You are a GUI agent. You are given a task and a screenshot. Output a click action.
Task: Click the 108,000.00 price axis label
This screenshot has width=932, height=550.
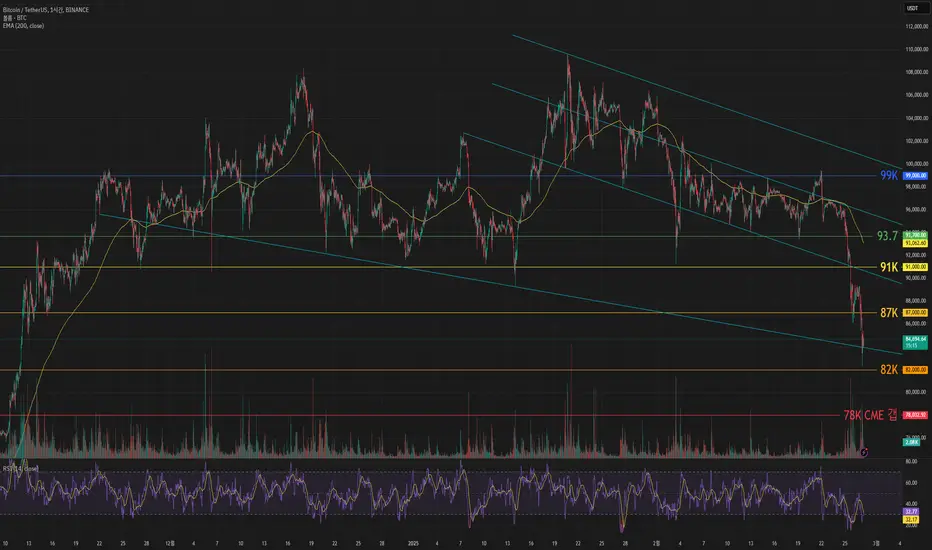(916, 72)
